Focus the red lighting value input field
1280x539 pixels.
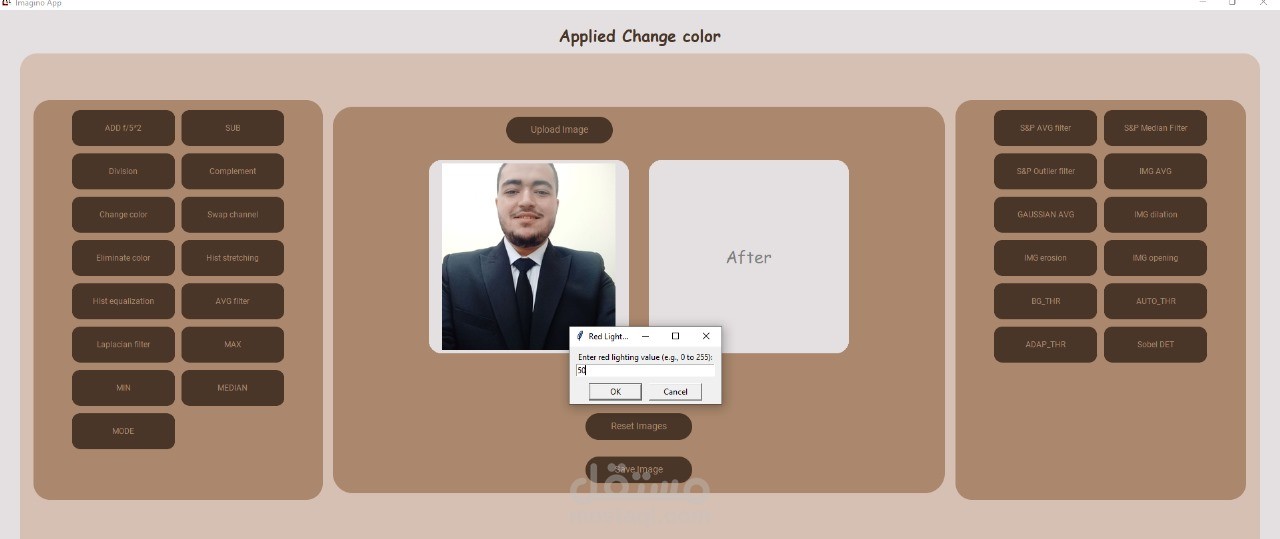tap(645, 370)
